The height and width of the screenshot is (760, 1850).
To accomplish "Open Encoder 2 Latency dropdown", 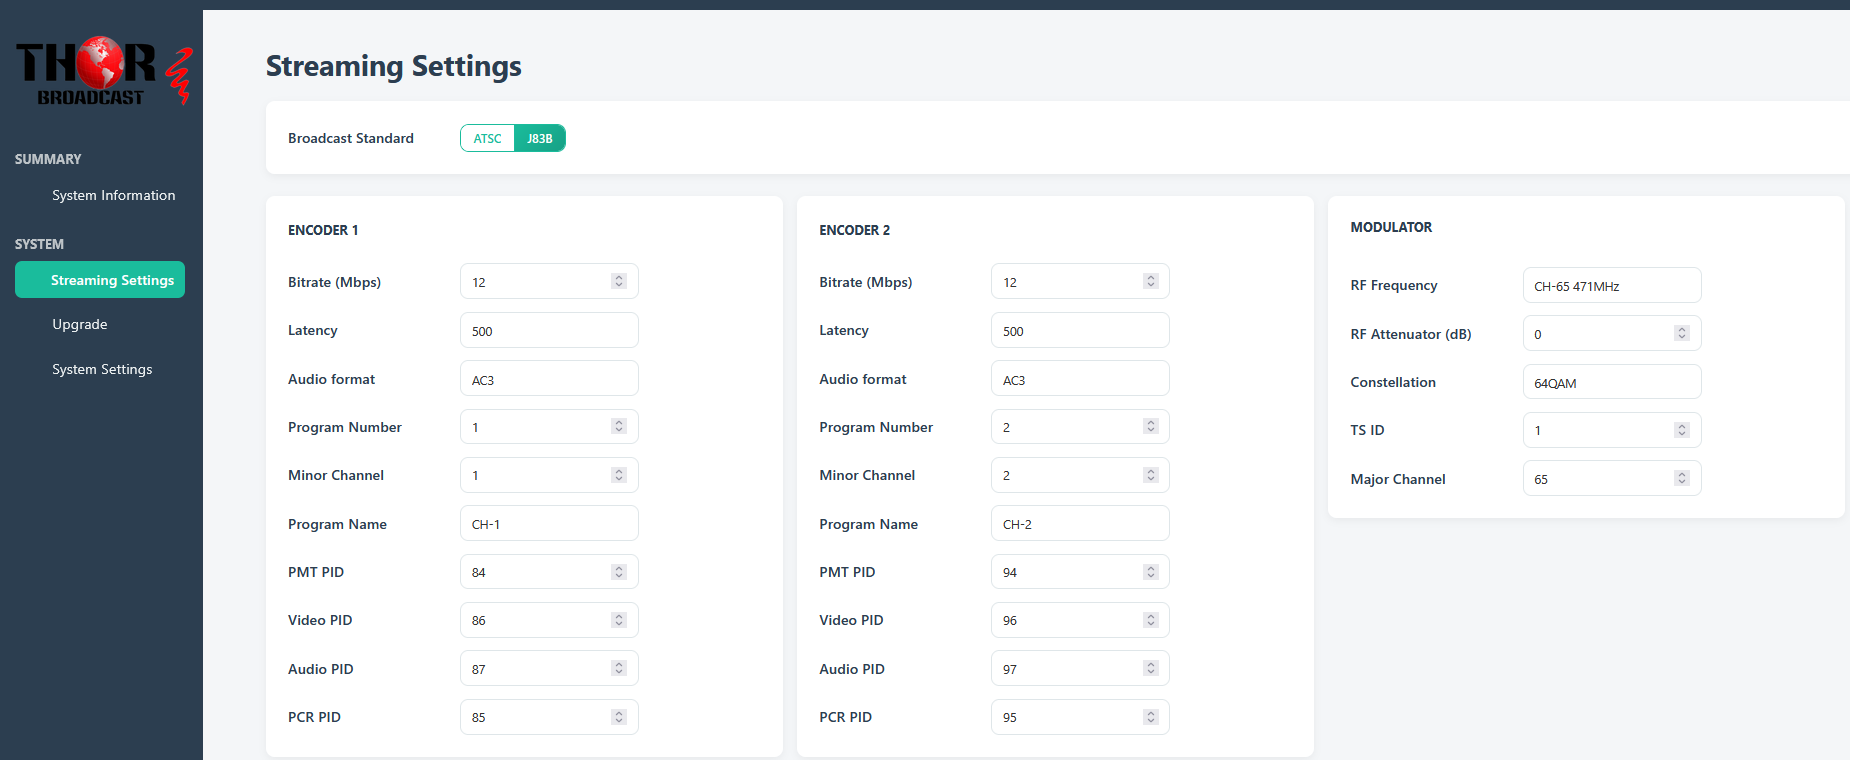I will 1079,331.
